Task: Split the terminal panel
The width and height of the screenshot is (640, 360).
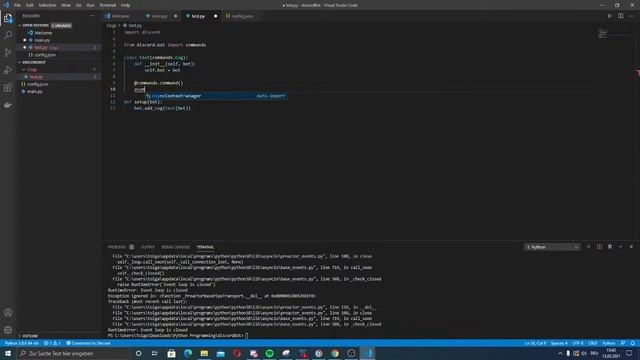Action: pos(599,247)
